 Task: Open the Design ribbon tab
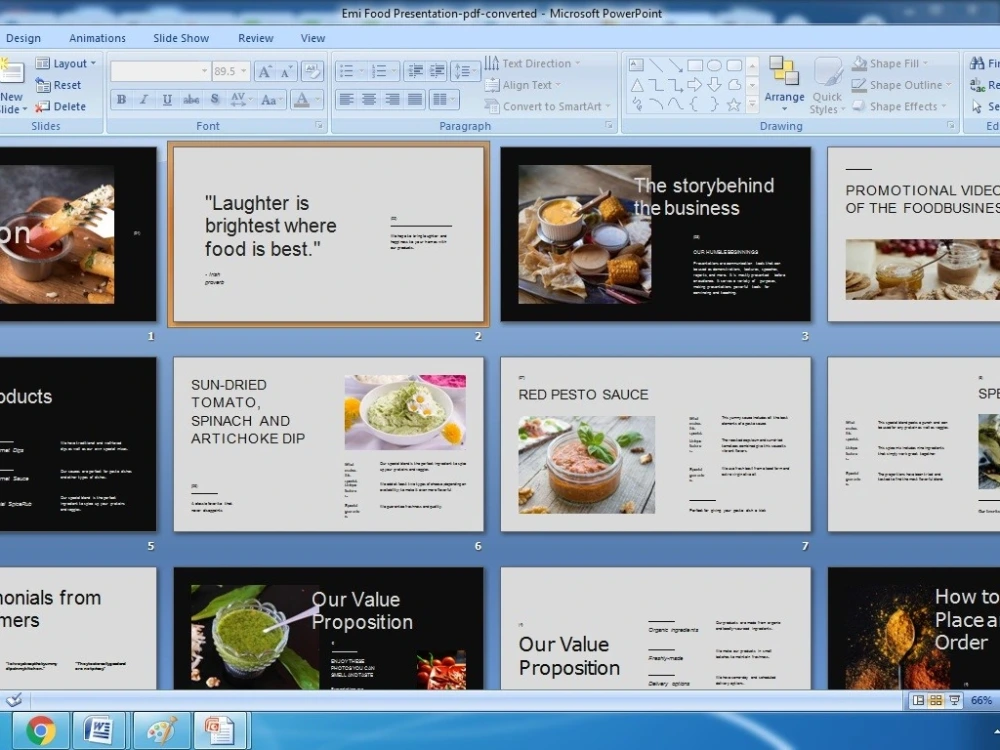click(23, 38)
